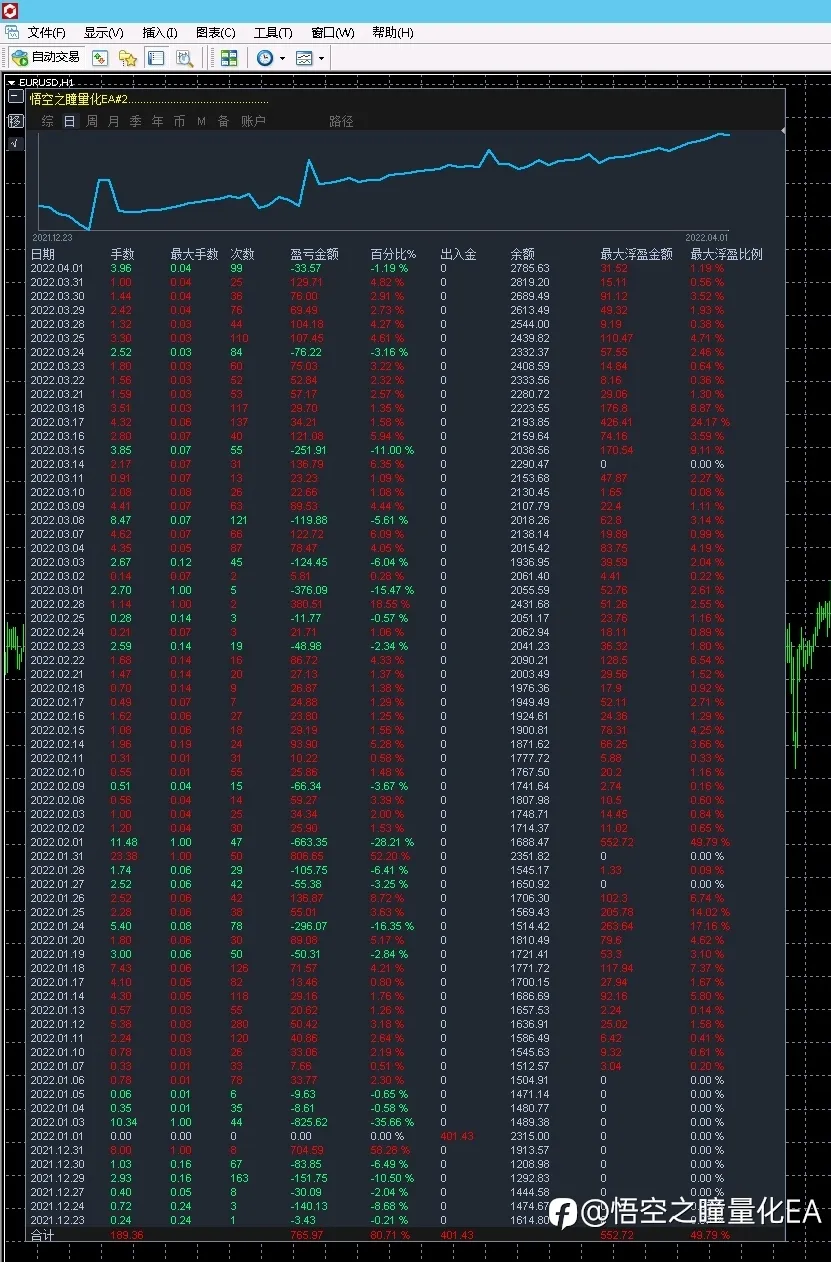Click the Strategy Tester magnifier icon
Screen dimensions: 831x1262
pyautogui.click(x=184, y=58)
